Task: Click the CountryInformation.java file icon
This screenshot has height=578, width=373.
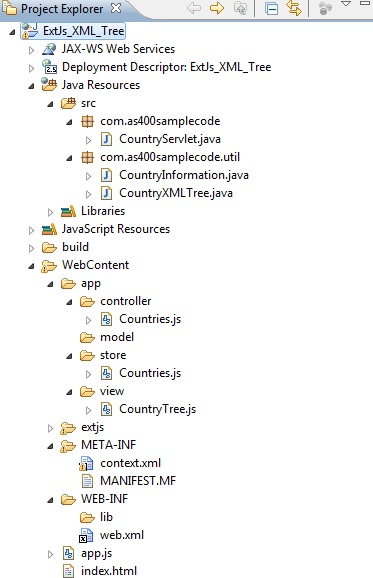Action: coord(107,175)
